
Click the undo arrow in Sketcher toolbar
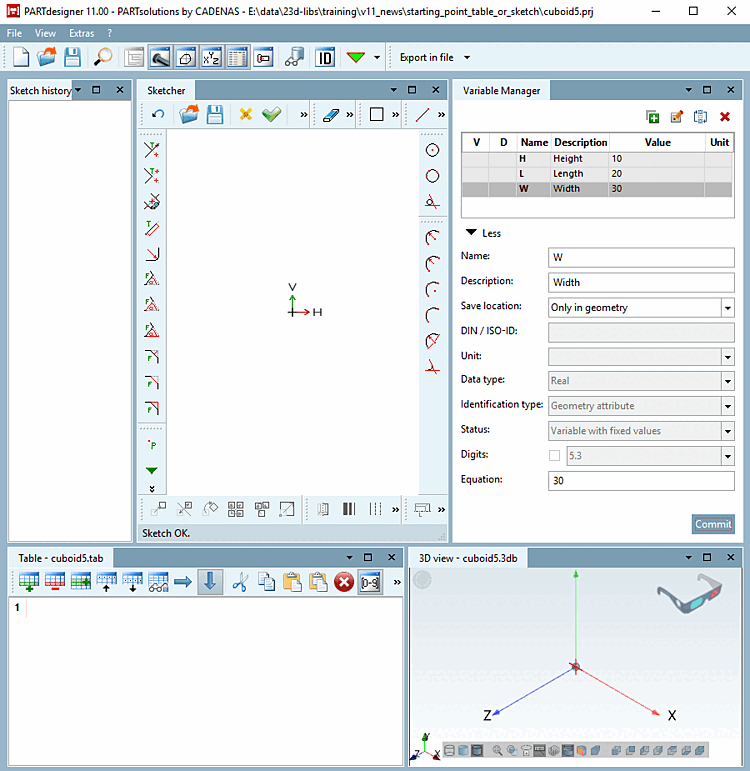click(158, 115)
